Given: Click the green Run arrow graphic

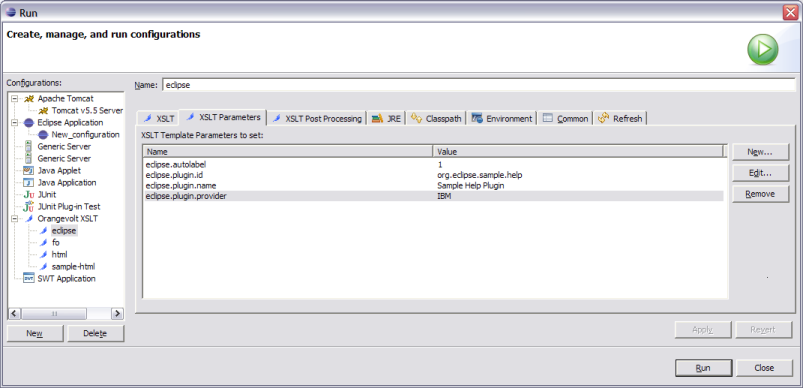Looking at the screenshot, I should [x=763, y=50].
